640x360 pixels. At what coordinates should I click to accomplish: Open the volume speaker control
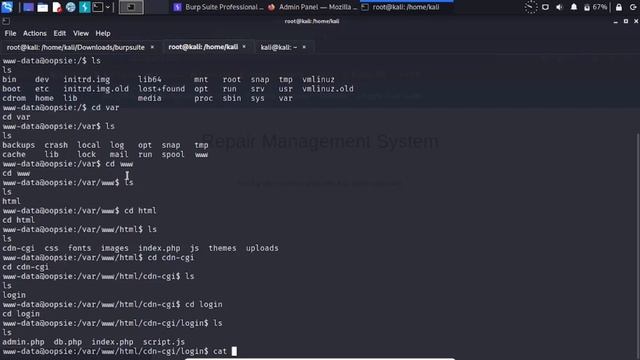(559, 7)
